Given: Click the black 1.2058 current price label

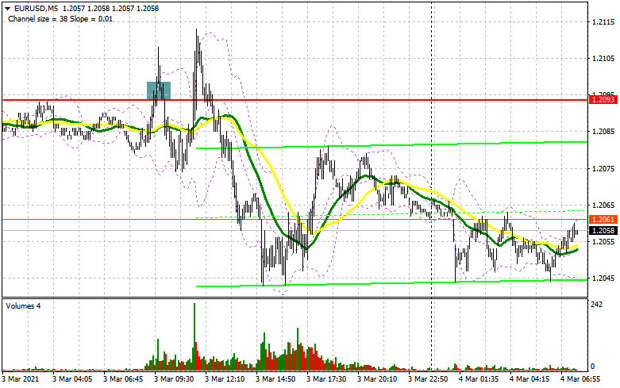Looking at the screenshot, I should pos(603,231).
